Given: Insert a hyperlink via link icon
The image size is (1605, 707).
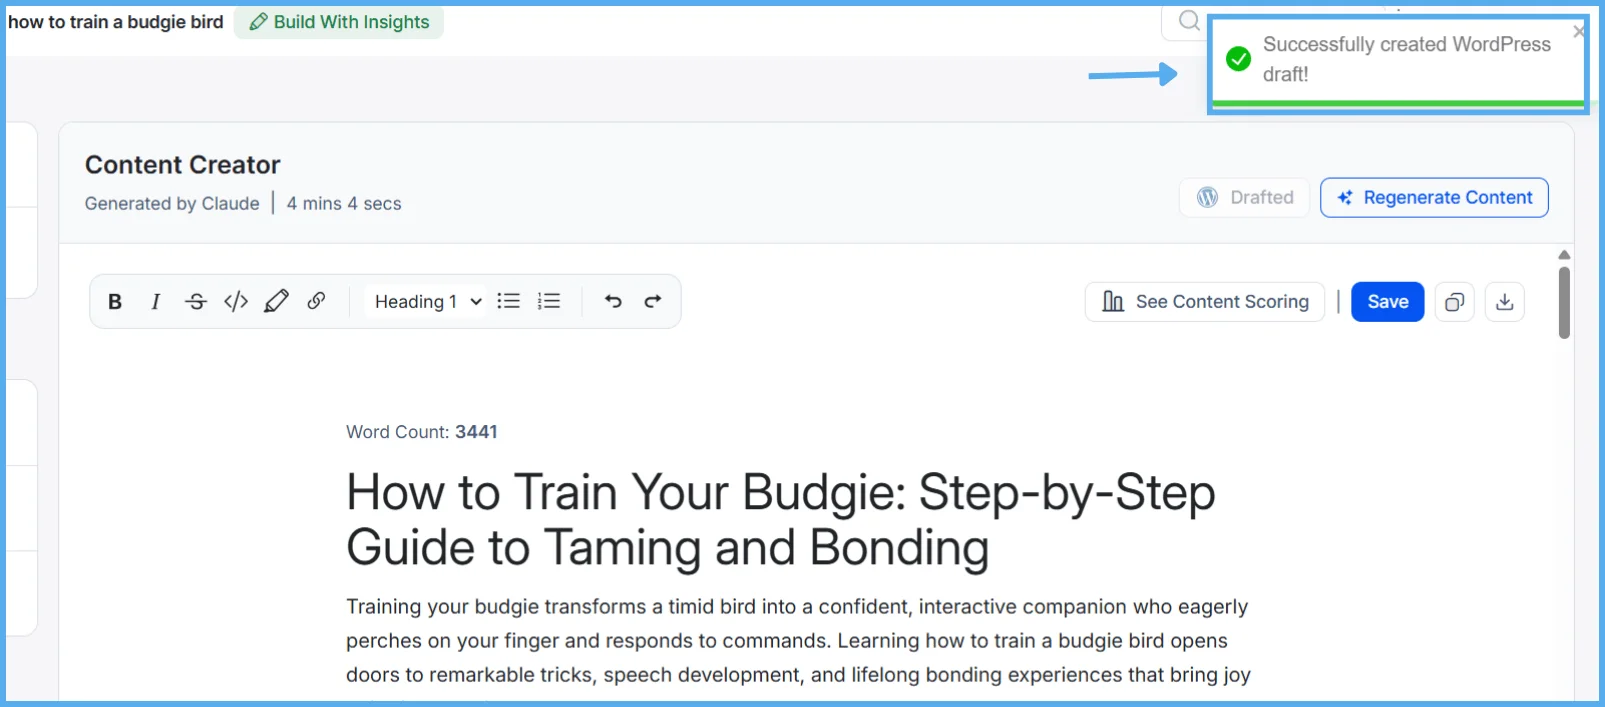Looking at the screenshot, I should click(316, 301).
